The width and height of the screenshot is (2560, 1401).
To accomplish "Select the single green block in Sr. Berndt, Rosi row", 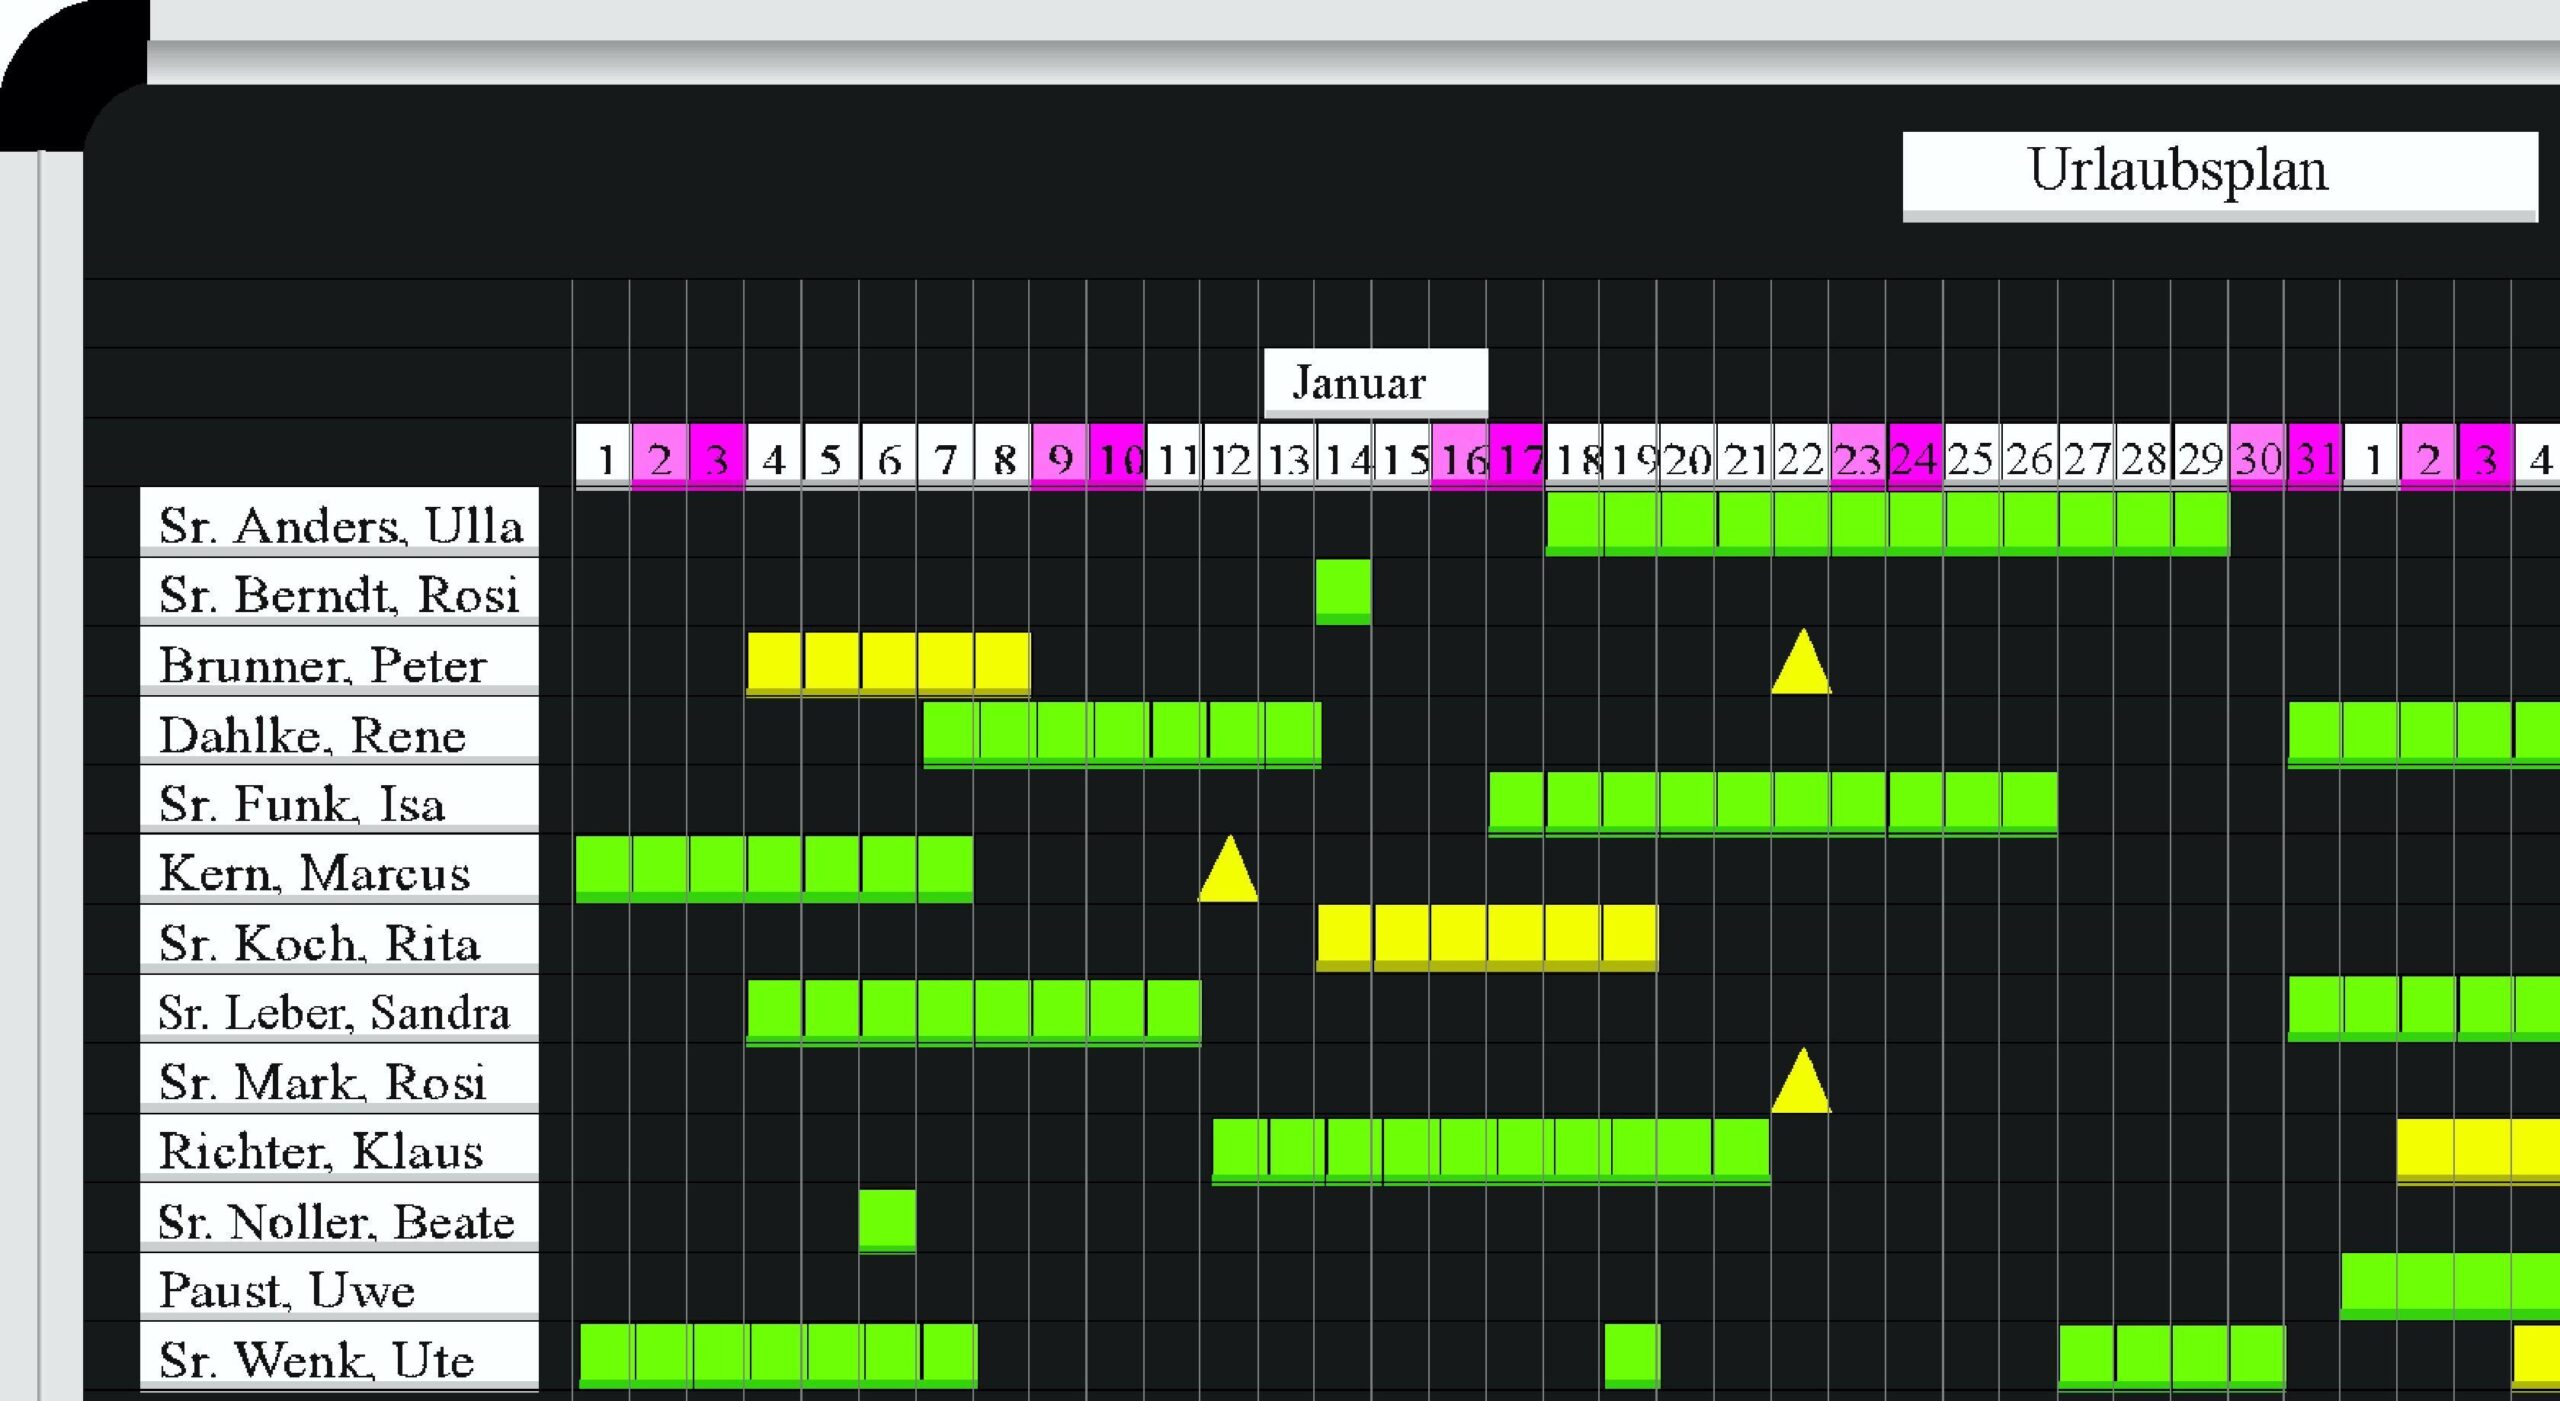I will (1343, 590).
